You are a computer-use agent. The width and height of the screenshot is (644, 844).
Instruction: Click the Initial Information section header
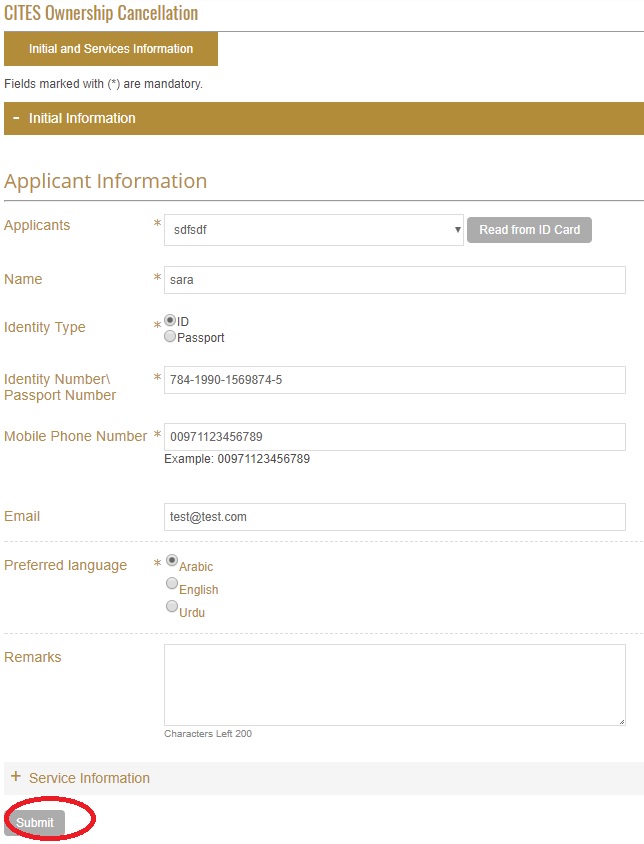(82, 118)
